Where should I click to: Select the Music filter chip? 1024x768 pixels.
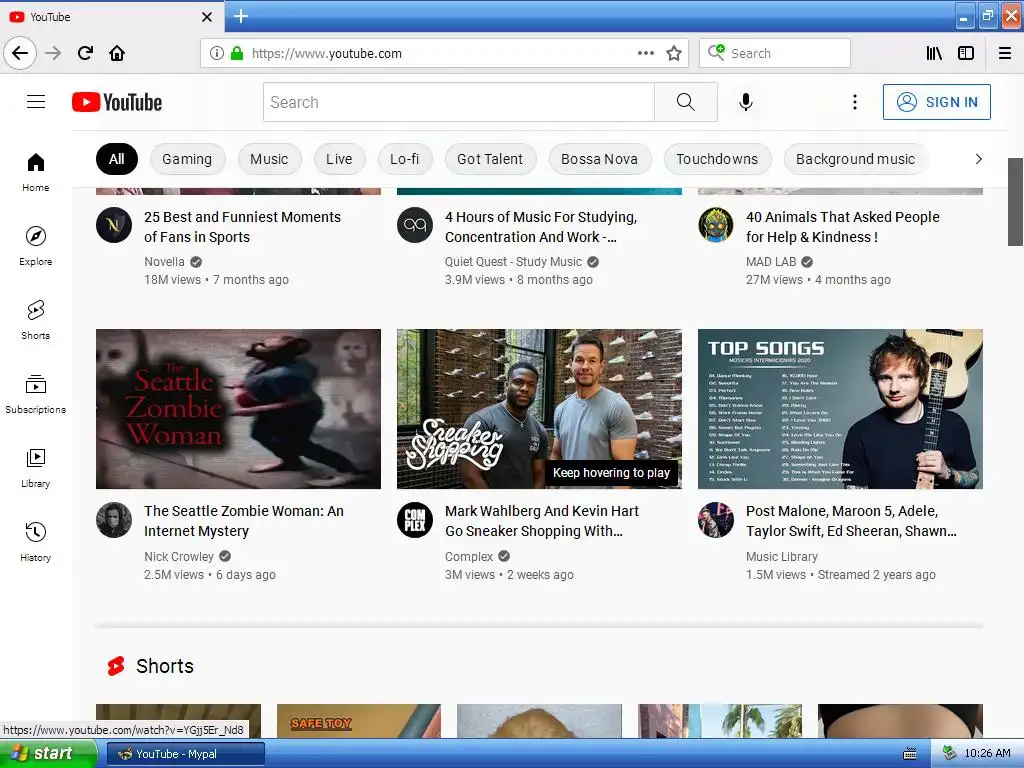[x=269, y=159]
